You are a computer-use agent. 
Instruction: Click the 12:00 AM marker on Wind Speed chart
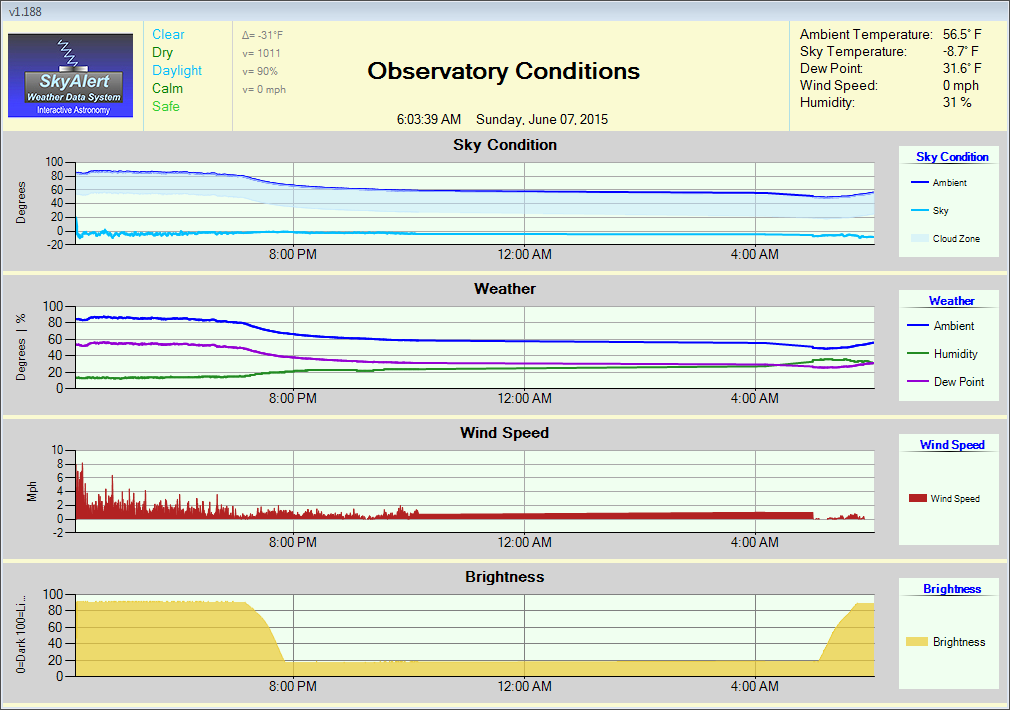(x=525, y=542)
